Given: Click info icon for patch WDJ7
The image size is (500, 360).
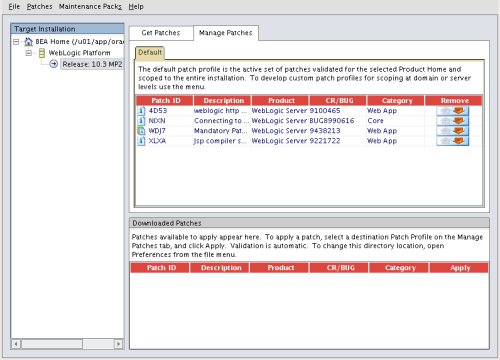Looking at the screenshot, I should [142, 131].
